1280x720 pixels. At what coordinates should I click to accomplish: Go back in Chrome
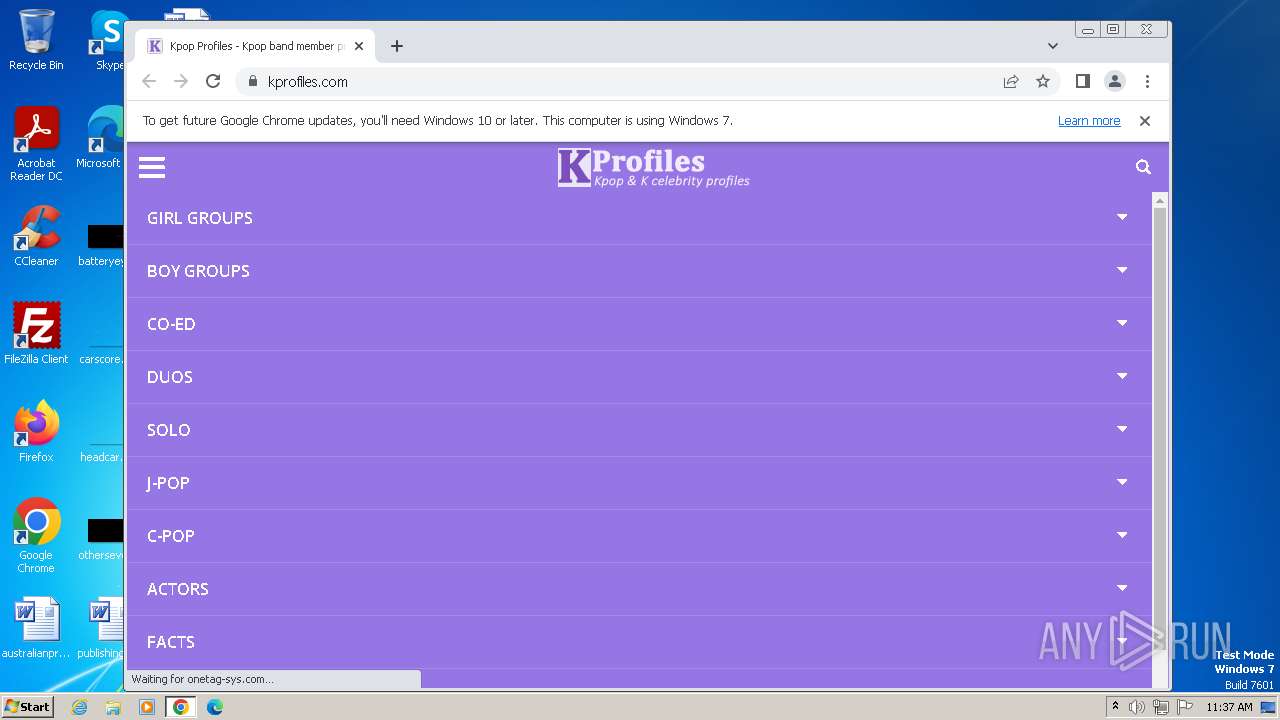coord(149,82)
